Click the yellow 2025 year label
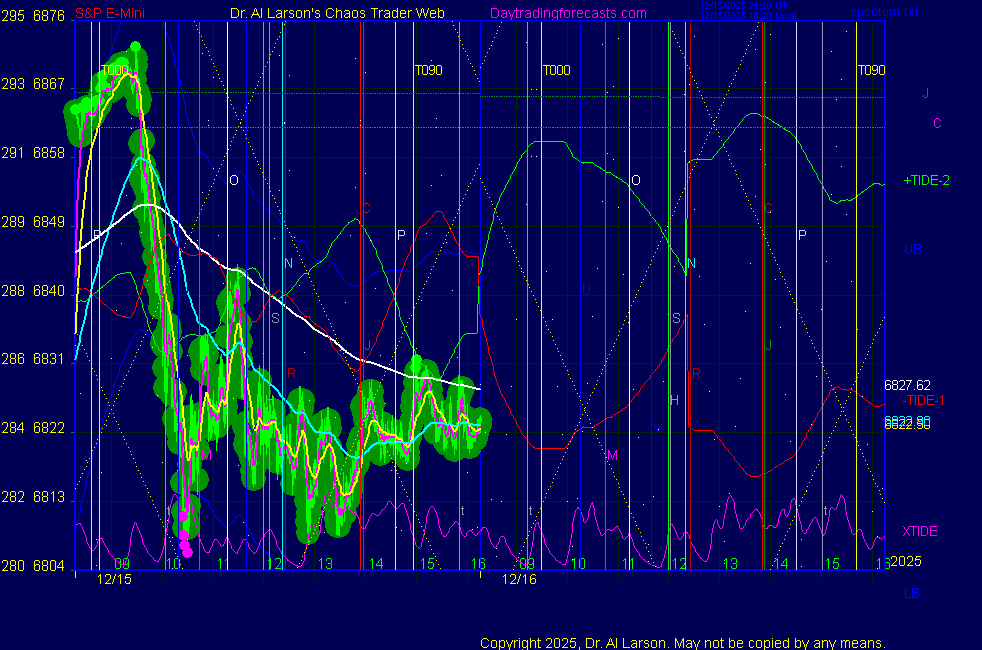Screen dimensions: 982x650 905,562
